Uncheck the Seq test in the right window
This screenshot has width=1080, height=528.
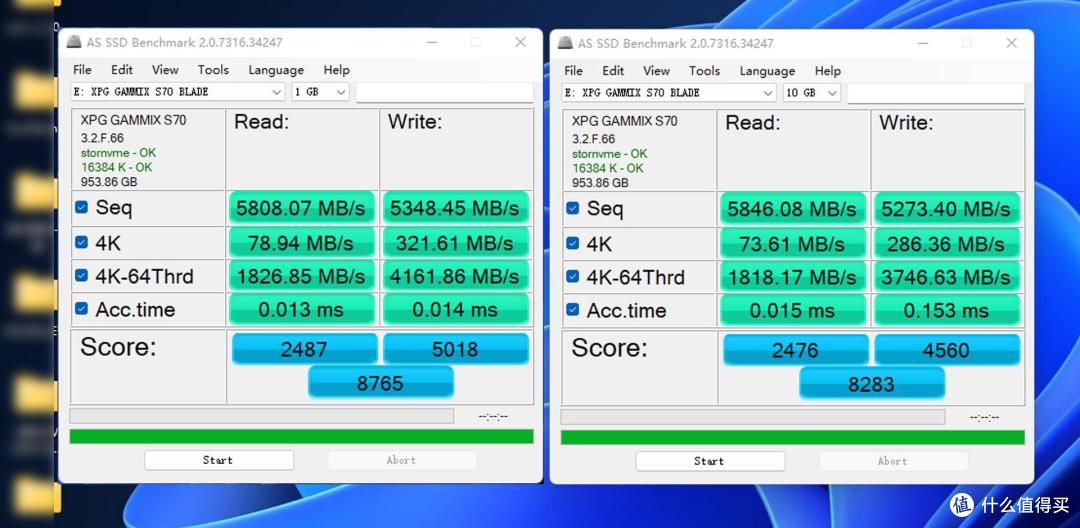coord(572,208)
